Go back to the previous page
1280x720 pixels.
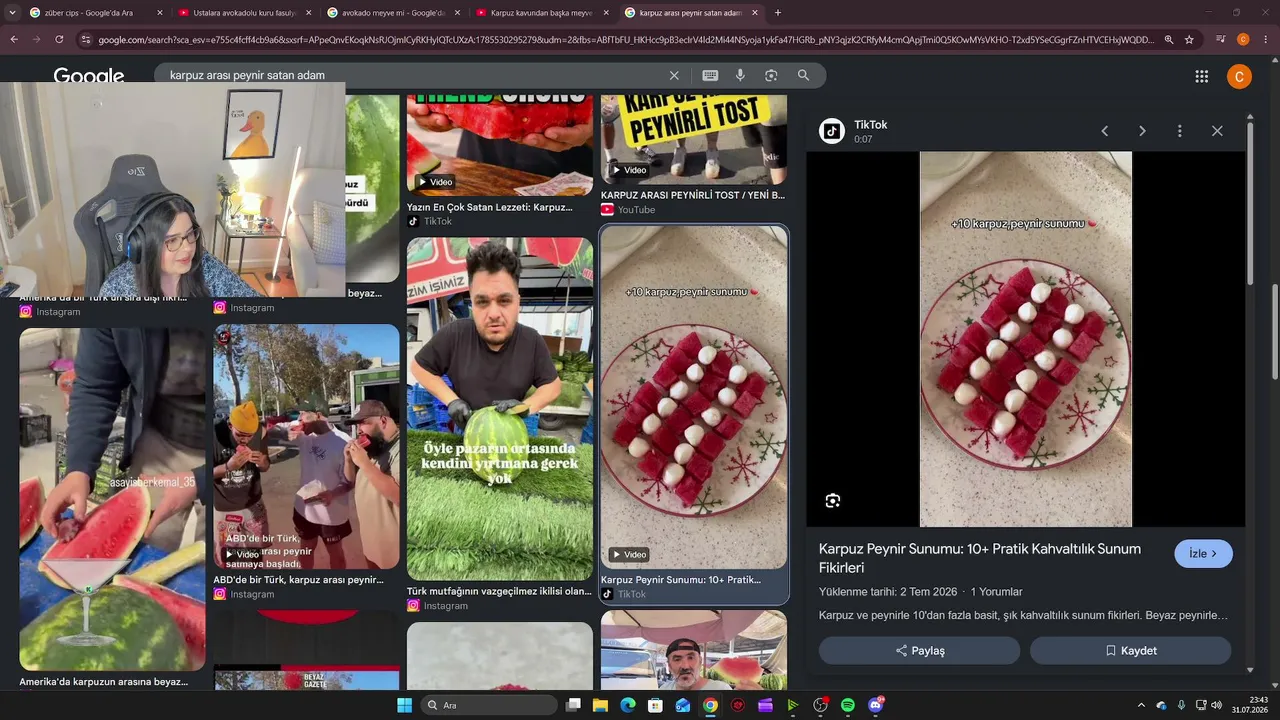pos(13,40)
